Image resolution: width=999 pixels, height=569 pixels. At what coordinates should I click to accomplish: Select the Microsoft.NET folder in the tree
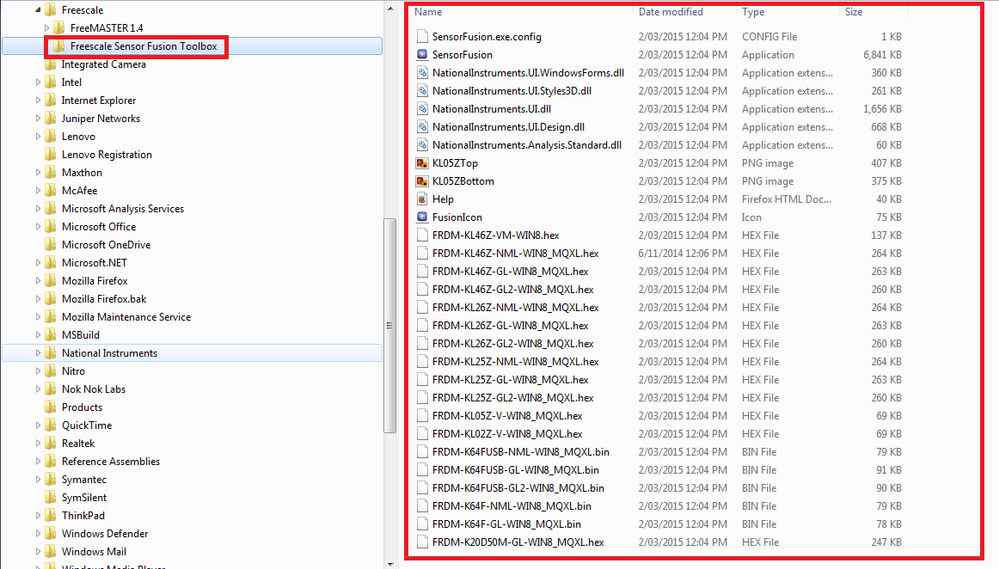94,263
